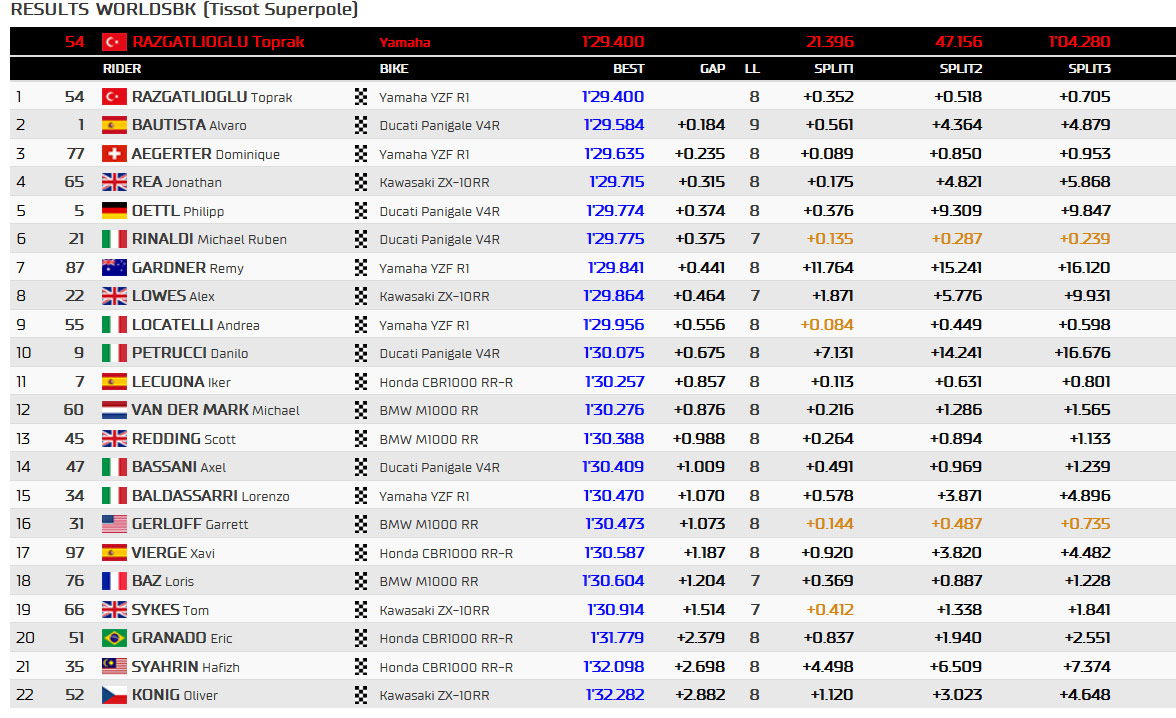Click Spanish flag next to LECUONA Iker

pos(114,382)
